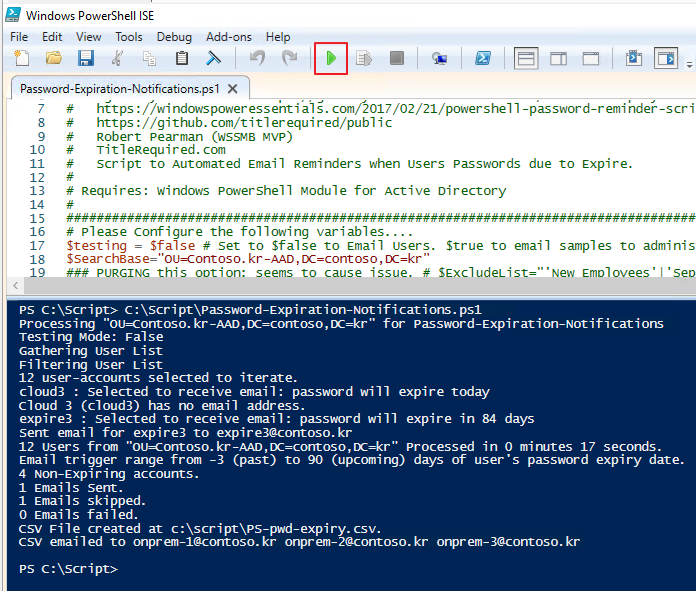Viewport: 696px width, 591px height.
Task: Click the 'Requires: Windows PowerShell Module' comment
Action: [286, 191]
